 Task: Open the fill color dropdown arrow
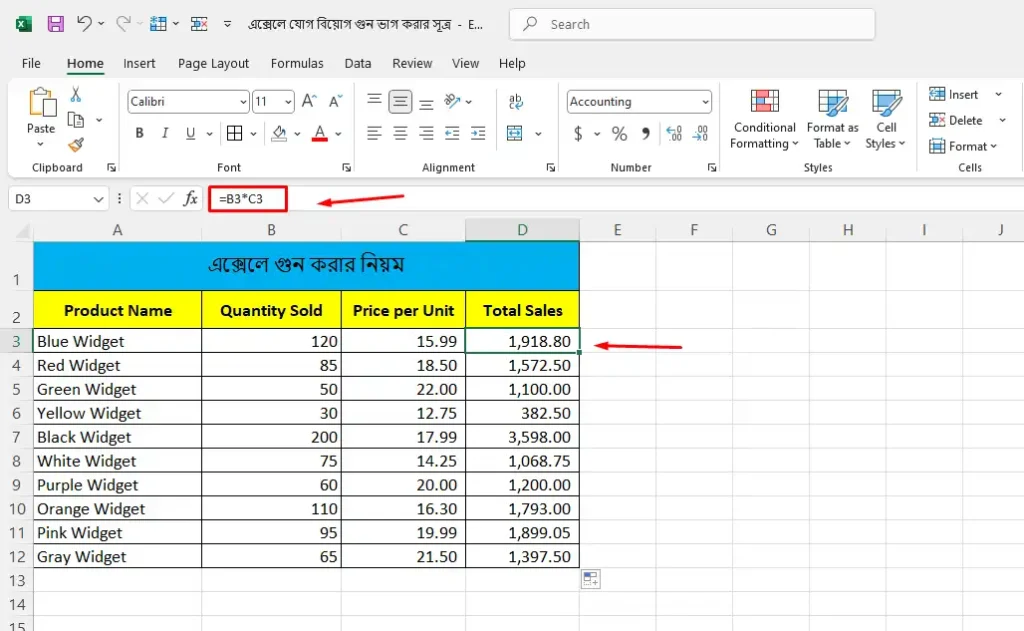point(297,134)
